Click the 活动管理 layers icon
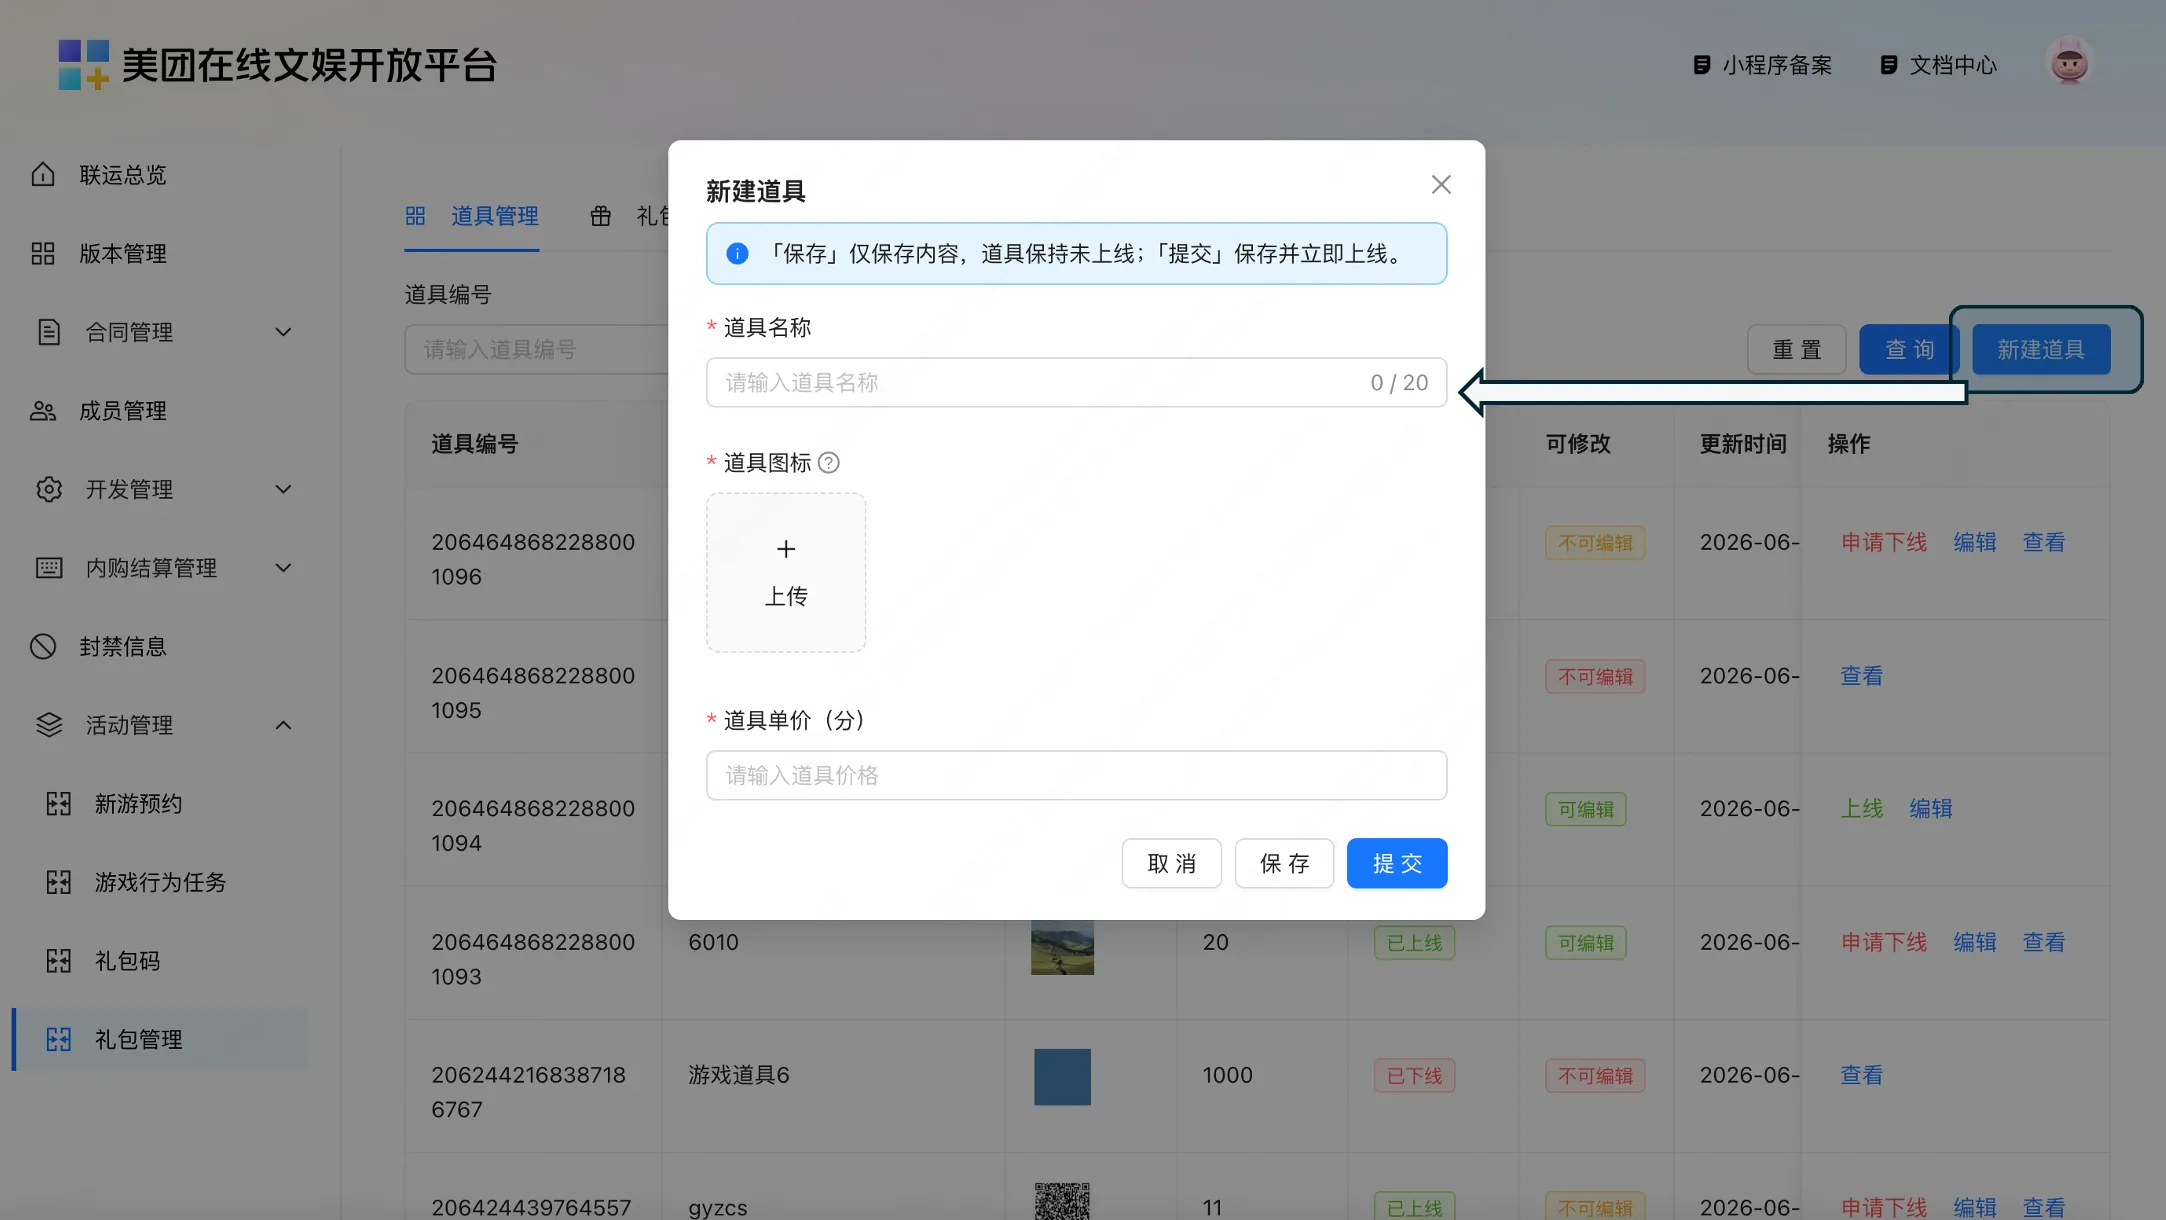The height and width of the screenshot is (1220, 2166). tap(49, 725)
